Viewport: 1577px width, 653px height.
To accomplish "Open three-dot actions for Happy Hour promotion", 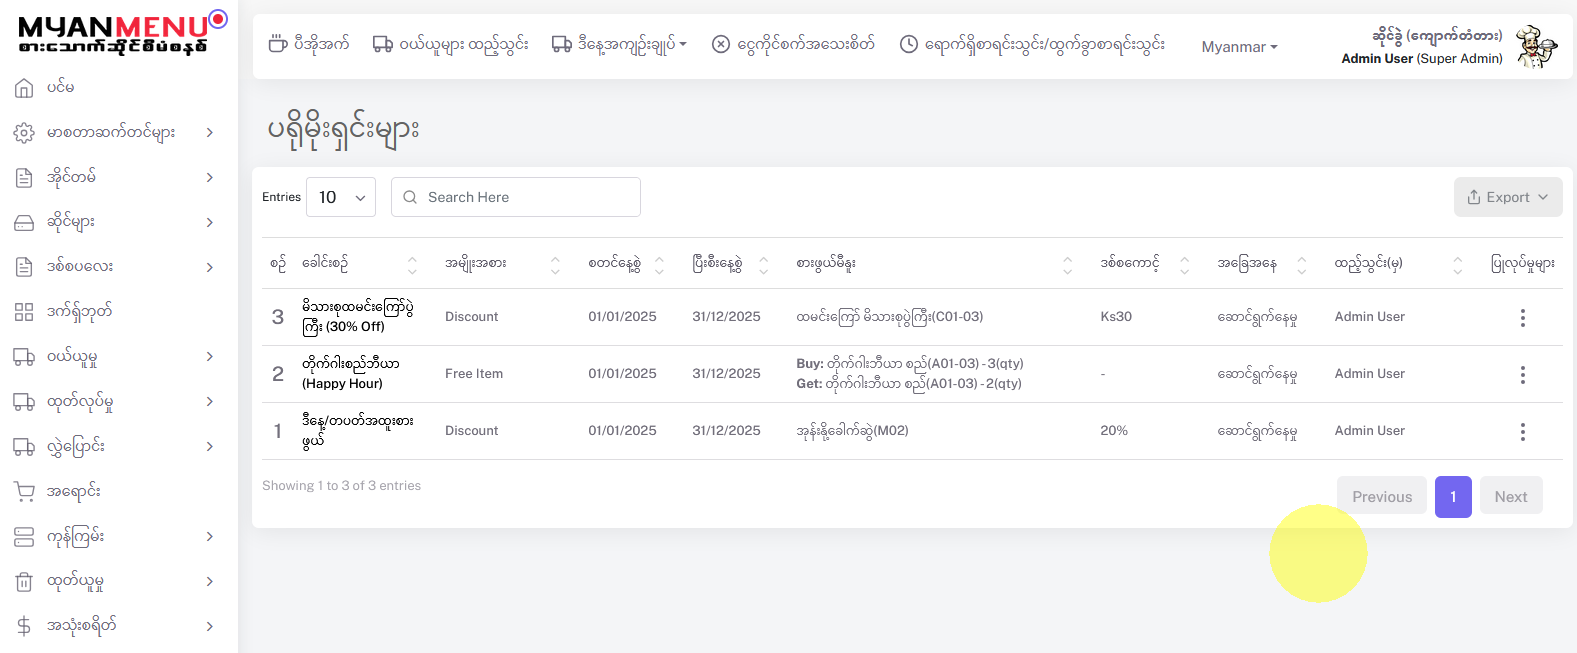I will tap(1522, 375).
